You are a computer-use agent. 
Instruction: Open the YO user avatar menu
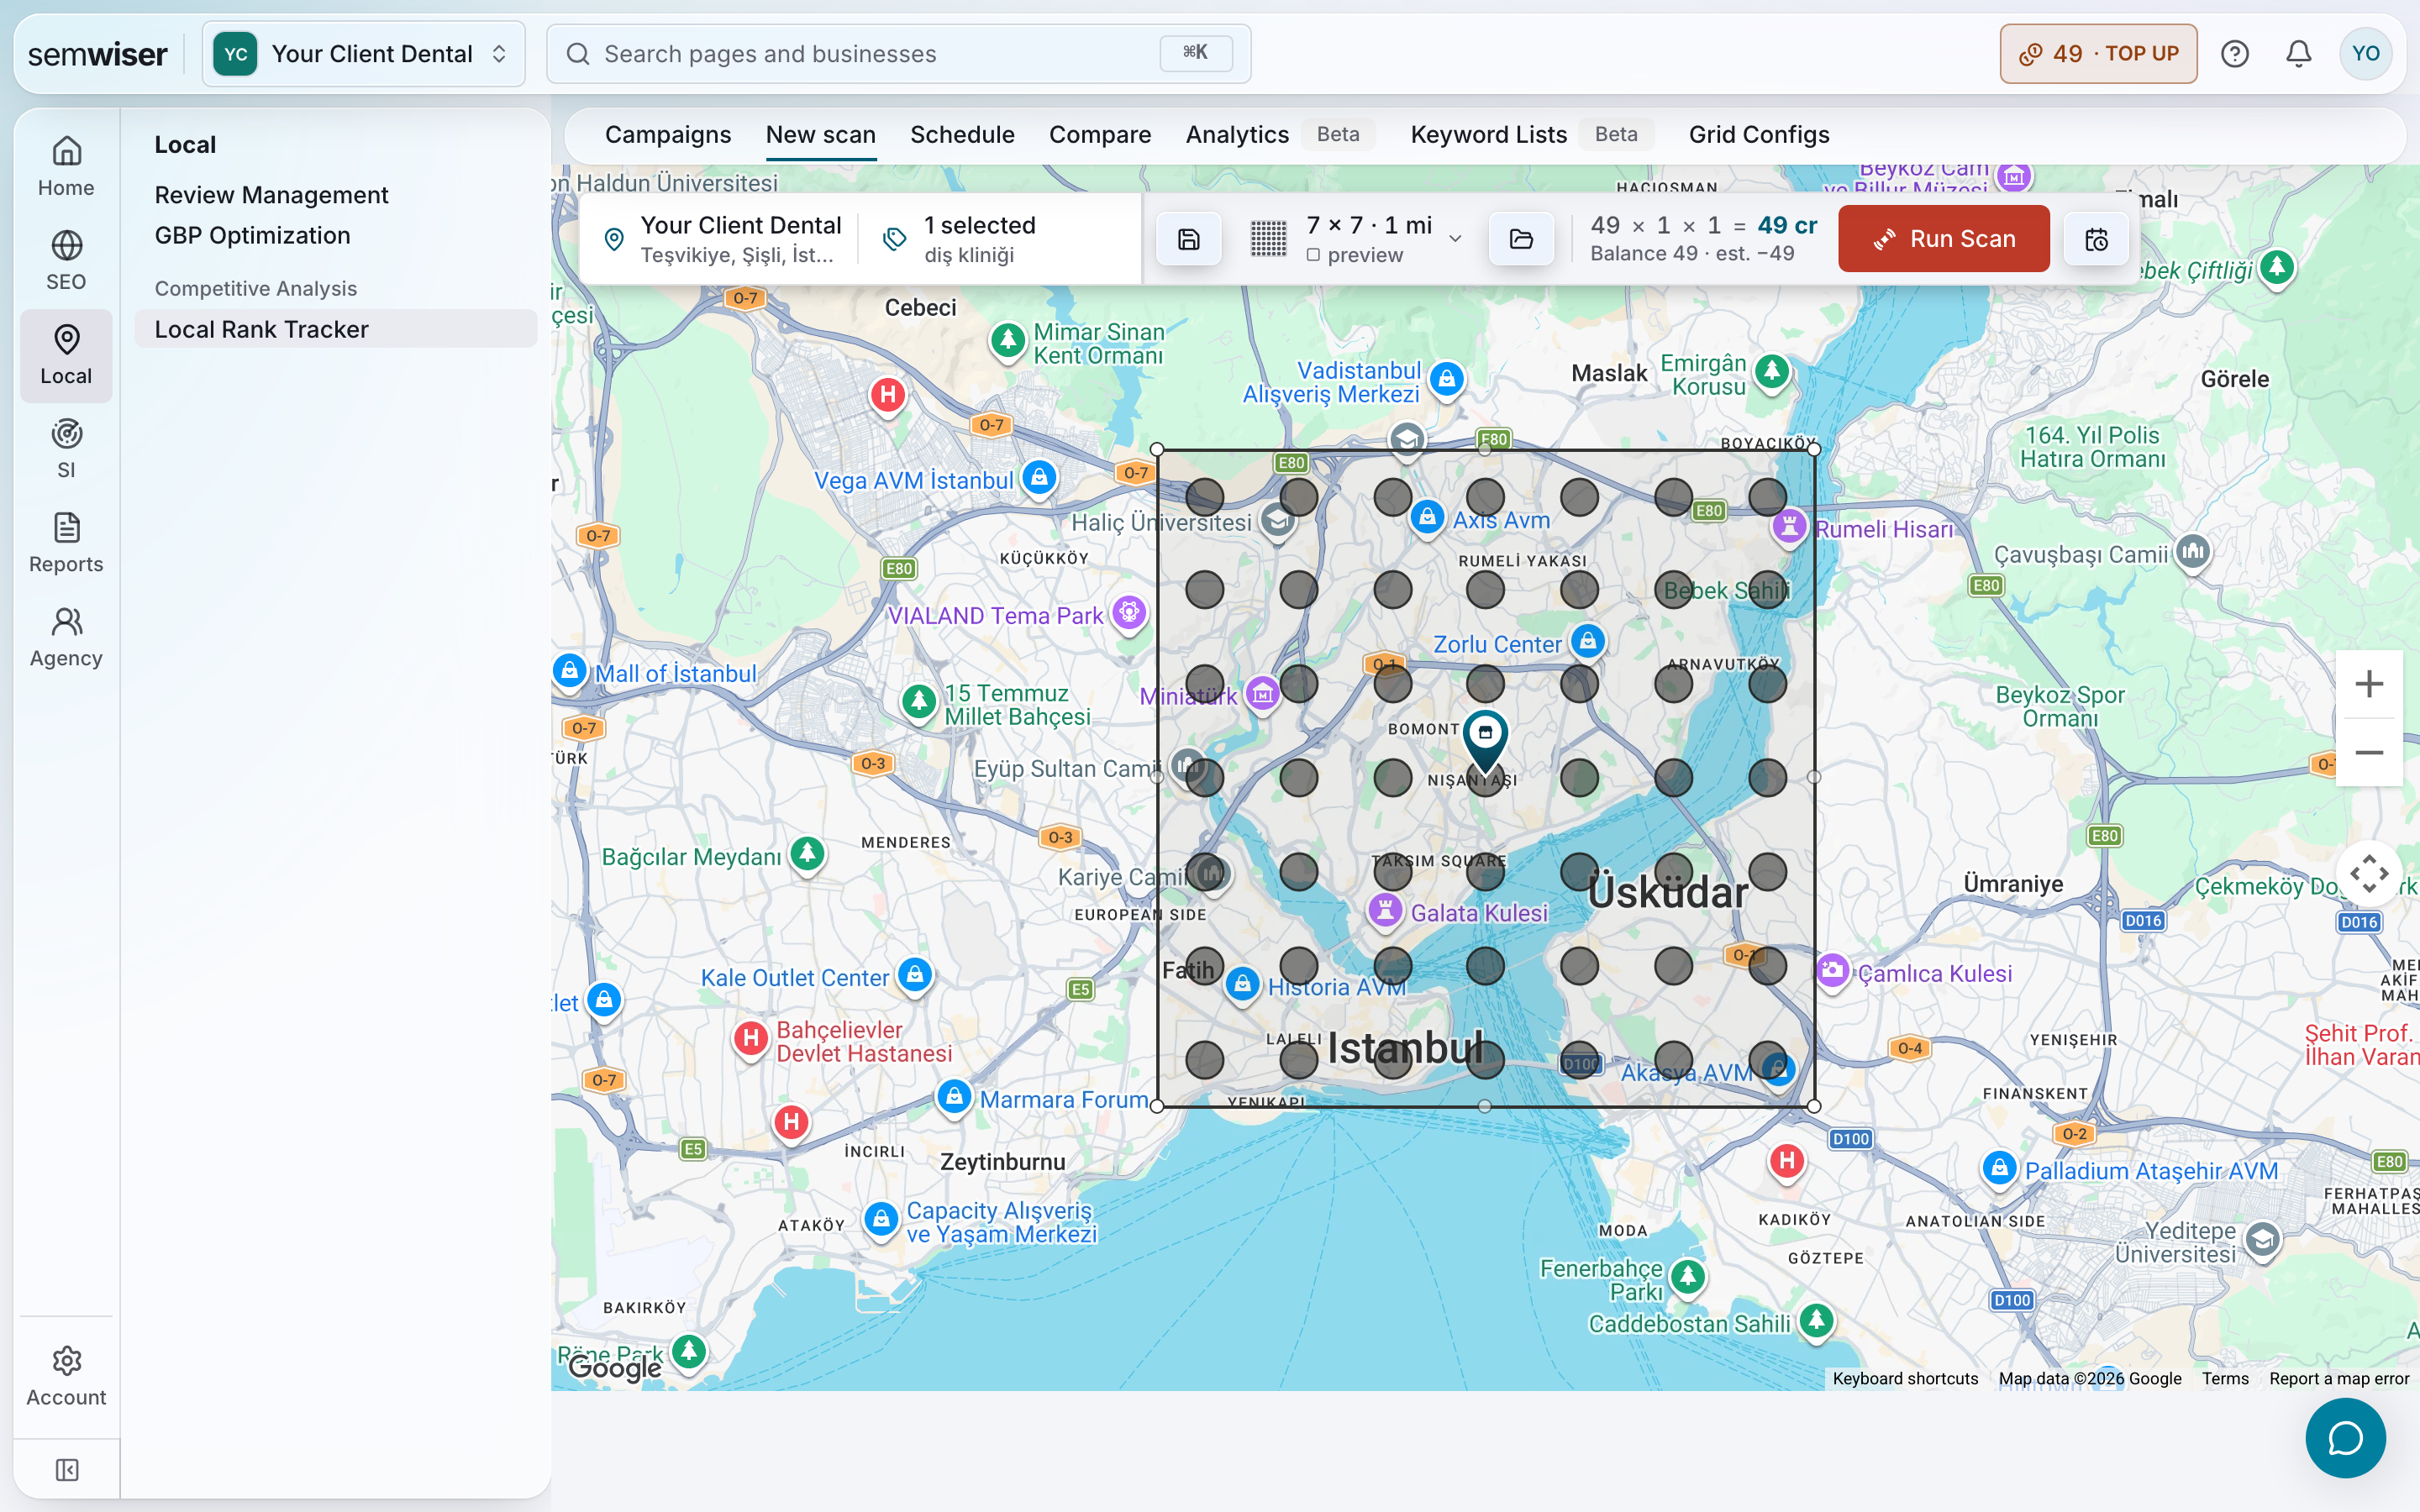coord(2365,54)
